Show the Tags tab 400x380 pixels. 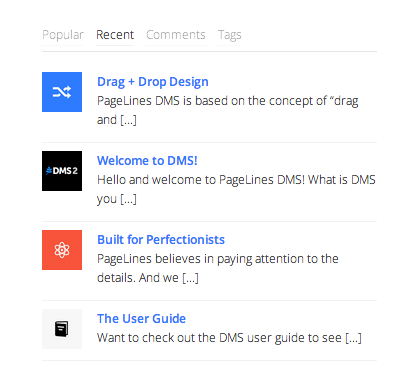click(230, 35)
